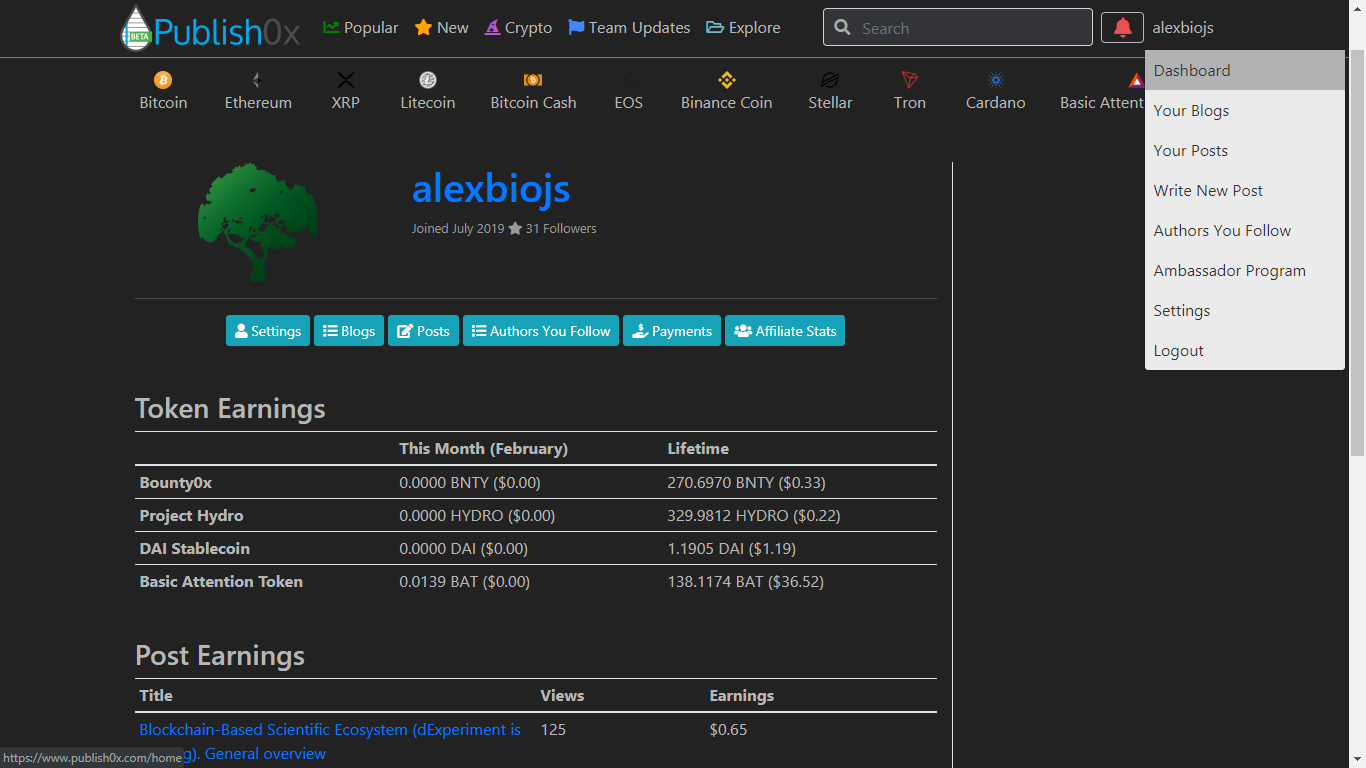Open New posts in the navbar
1366x768 pixels.
442,28
